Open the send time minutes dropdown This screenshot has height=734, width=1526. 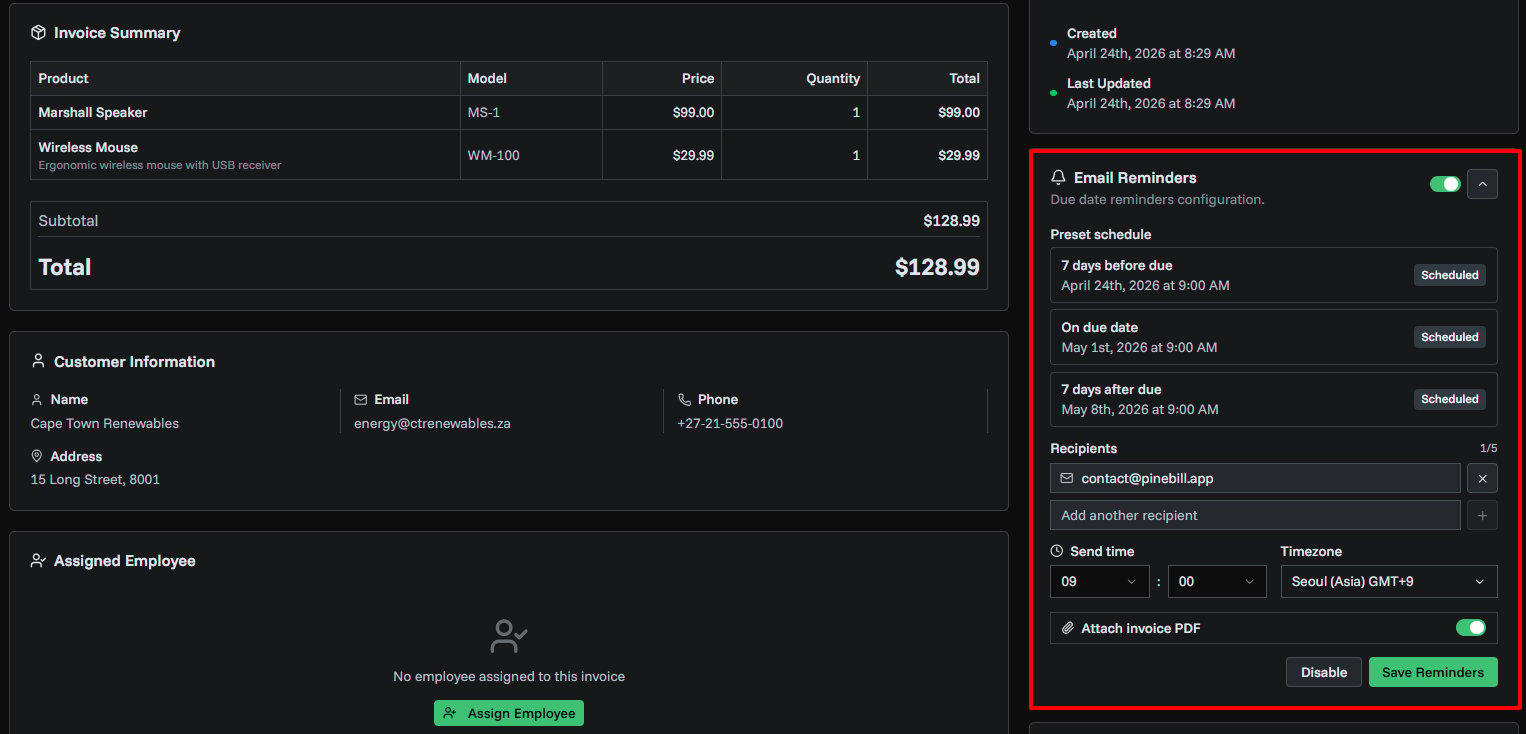[1217, 581]
